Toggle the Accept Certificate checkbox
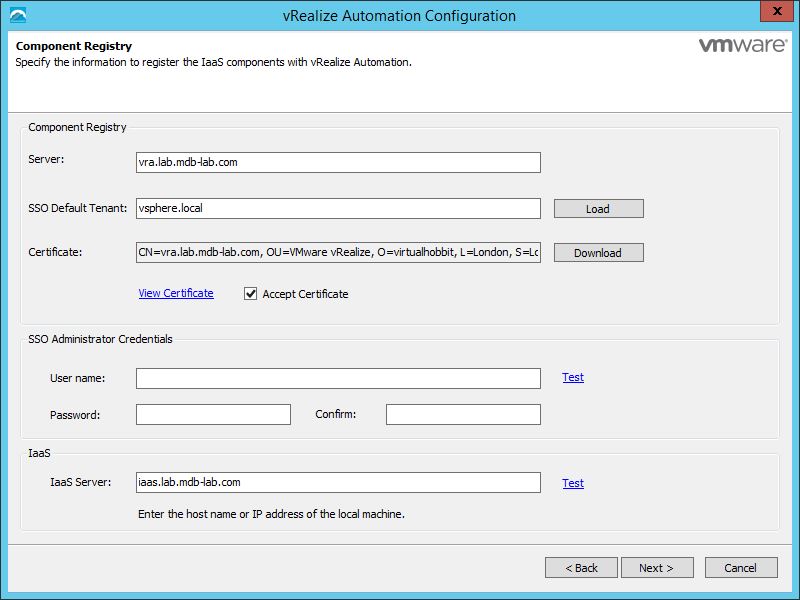This screenshot has height=600, width=800. tap(250, 294)
